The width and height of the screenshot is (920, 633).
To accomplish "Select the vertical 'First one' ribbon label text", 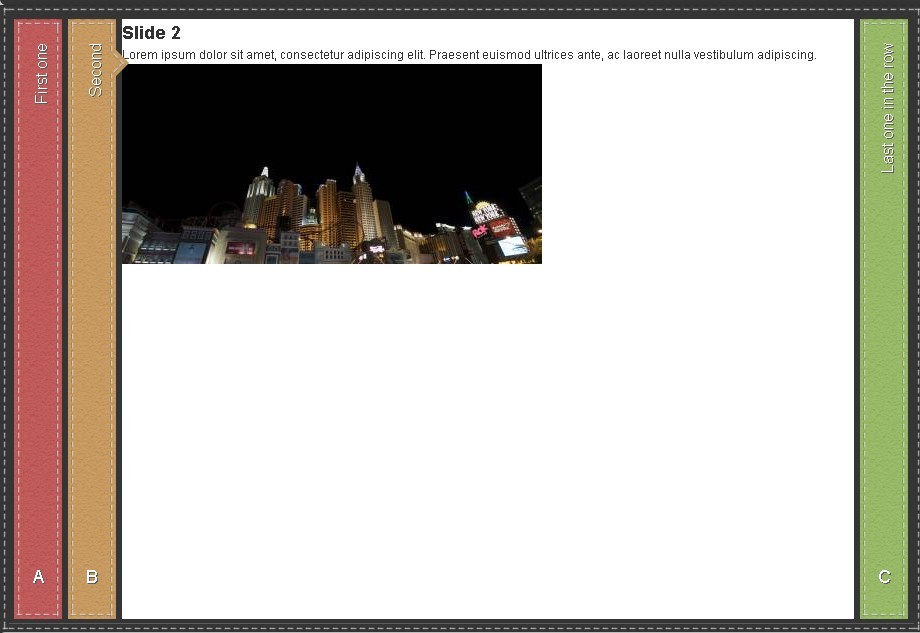I will (40, 66).
